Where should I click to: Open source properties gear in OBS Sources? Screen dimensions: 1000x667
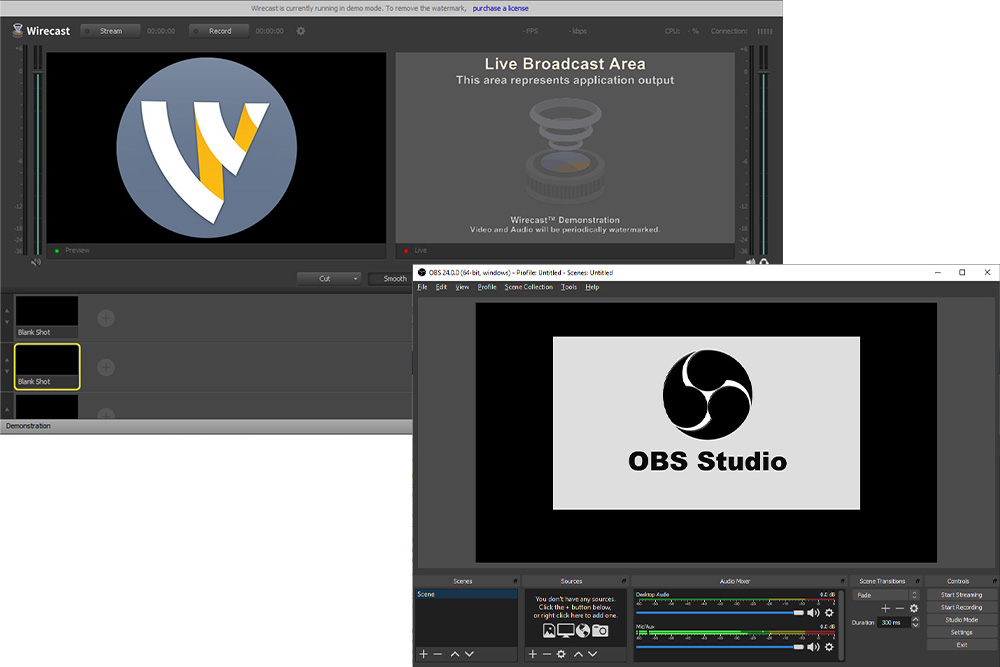click(561, 654)
